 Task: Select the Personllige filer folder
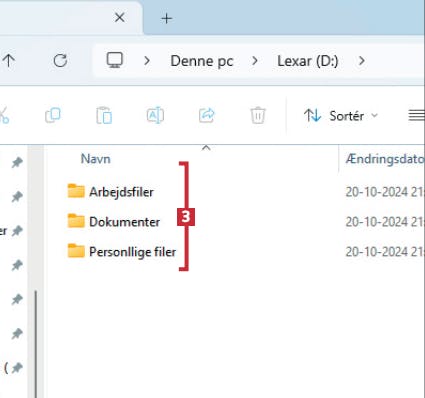(x=133, y=252)
